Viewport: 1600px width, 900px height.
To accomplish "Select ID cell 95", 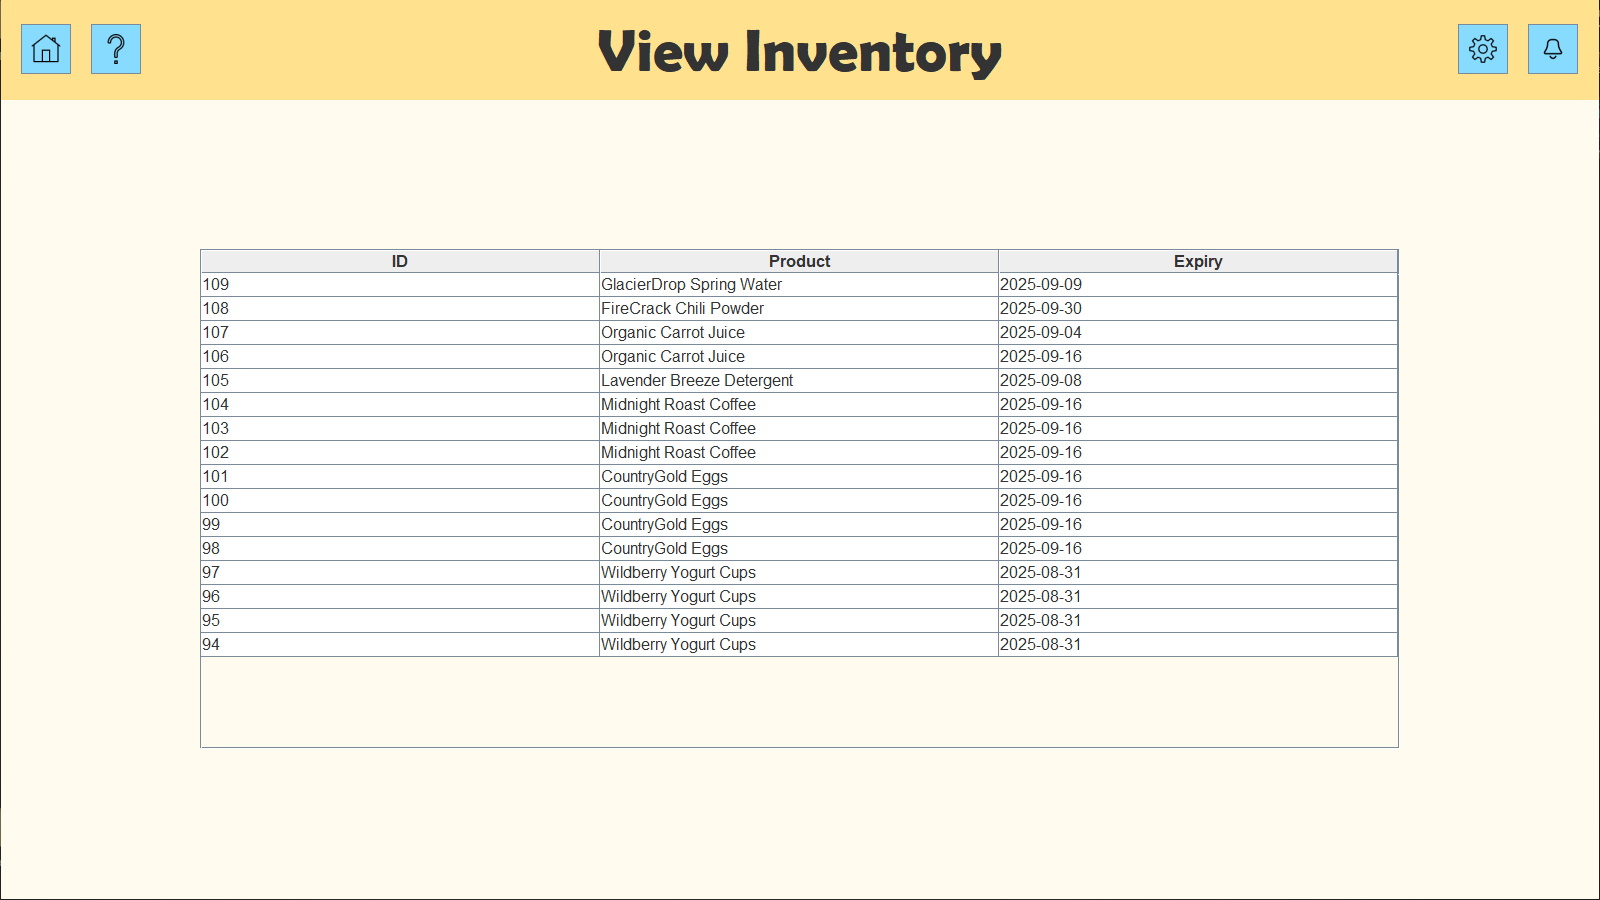I will pyautogui.click(x=400, y=621).
